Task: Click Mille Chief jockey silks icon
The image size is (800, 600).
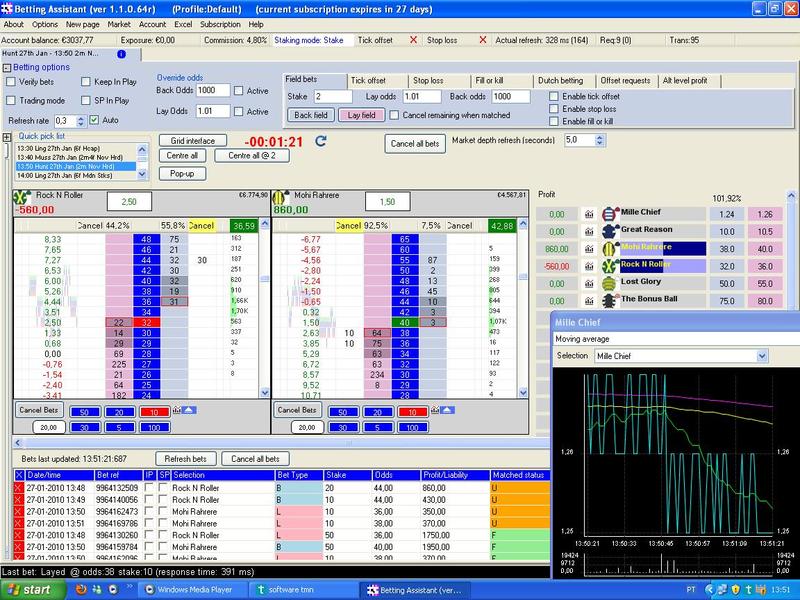Action: pos(610,214)
